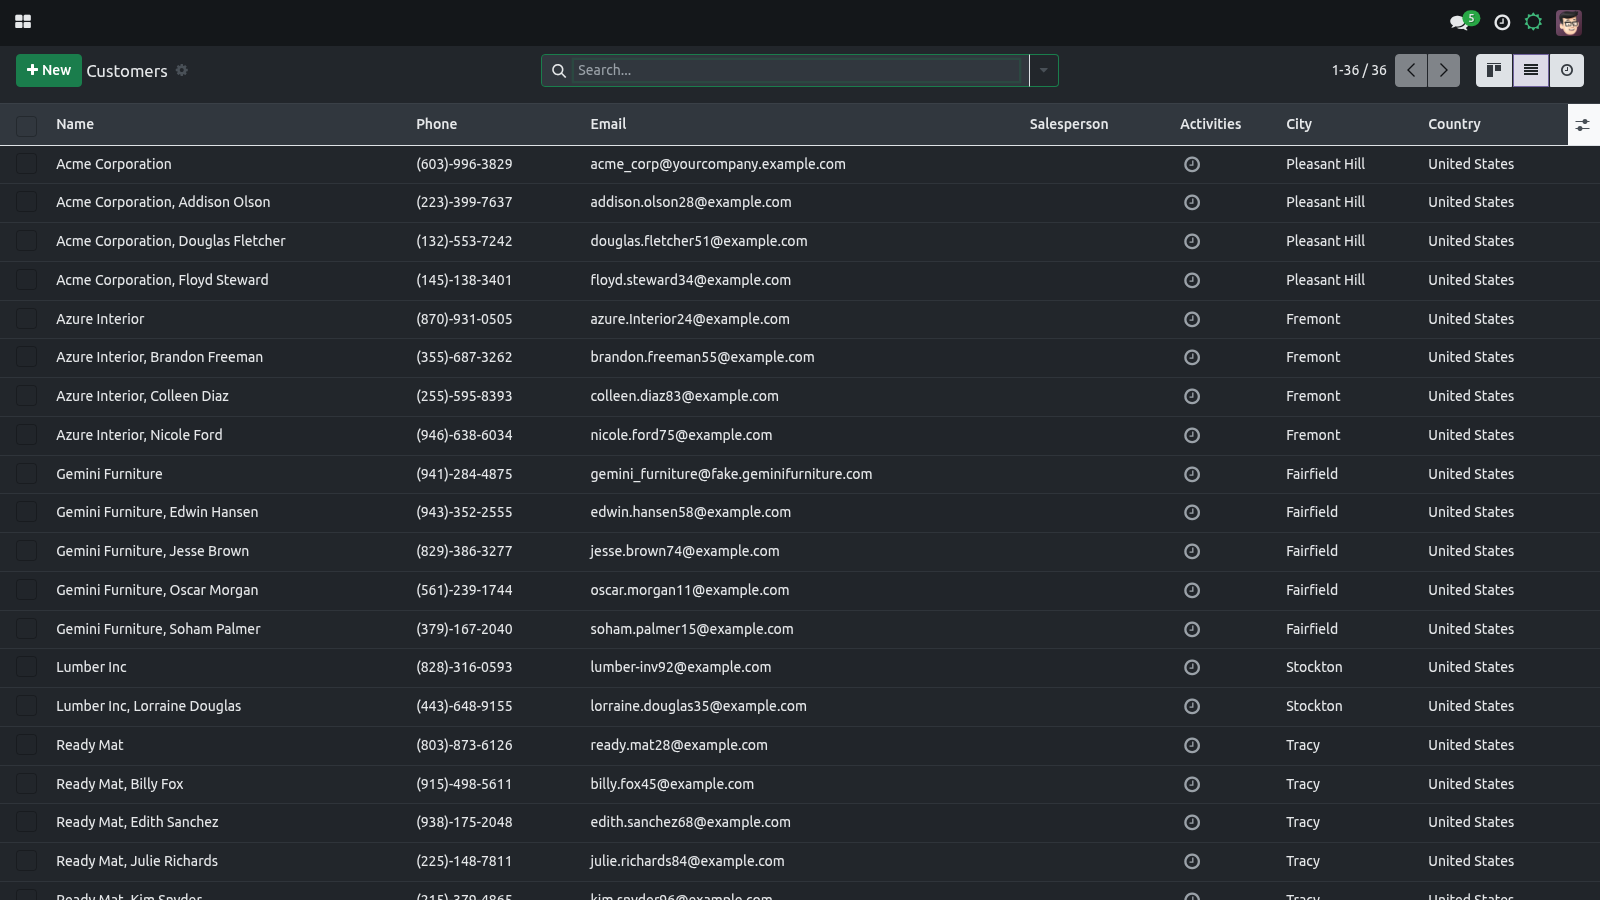Go to previous page of records
The width and height of the screenshot is (1600, 900).
pyautogui.click(x=1411, y=70)
